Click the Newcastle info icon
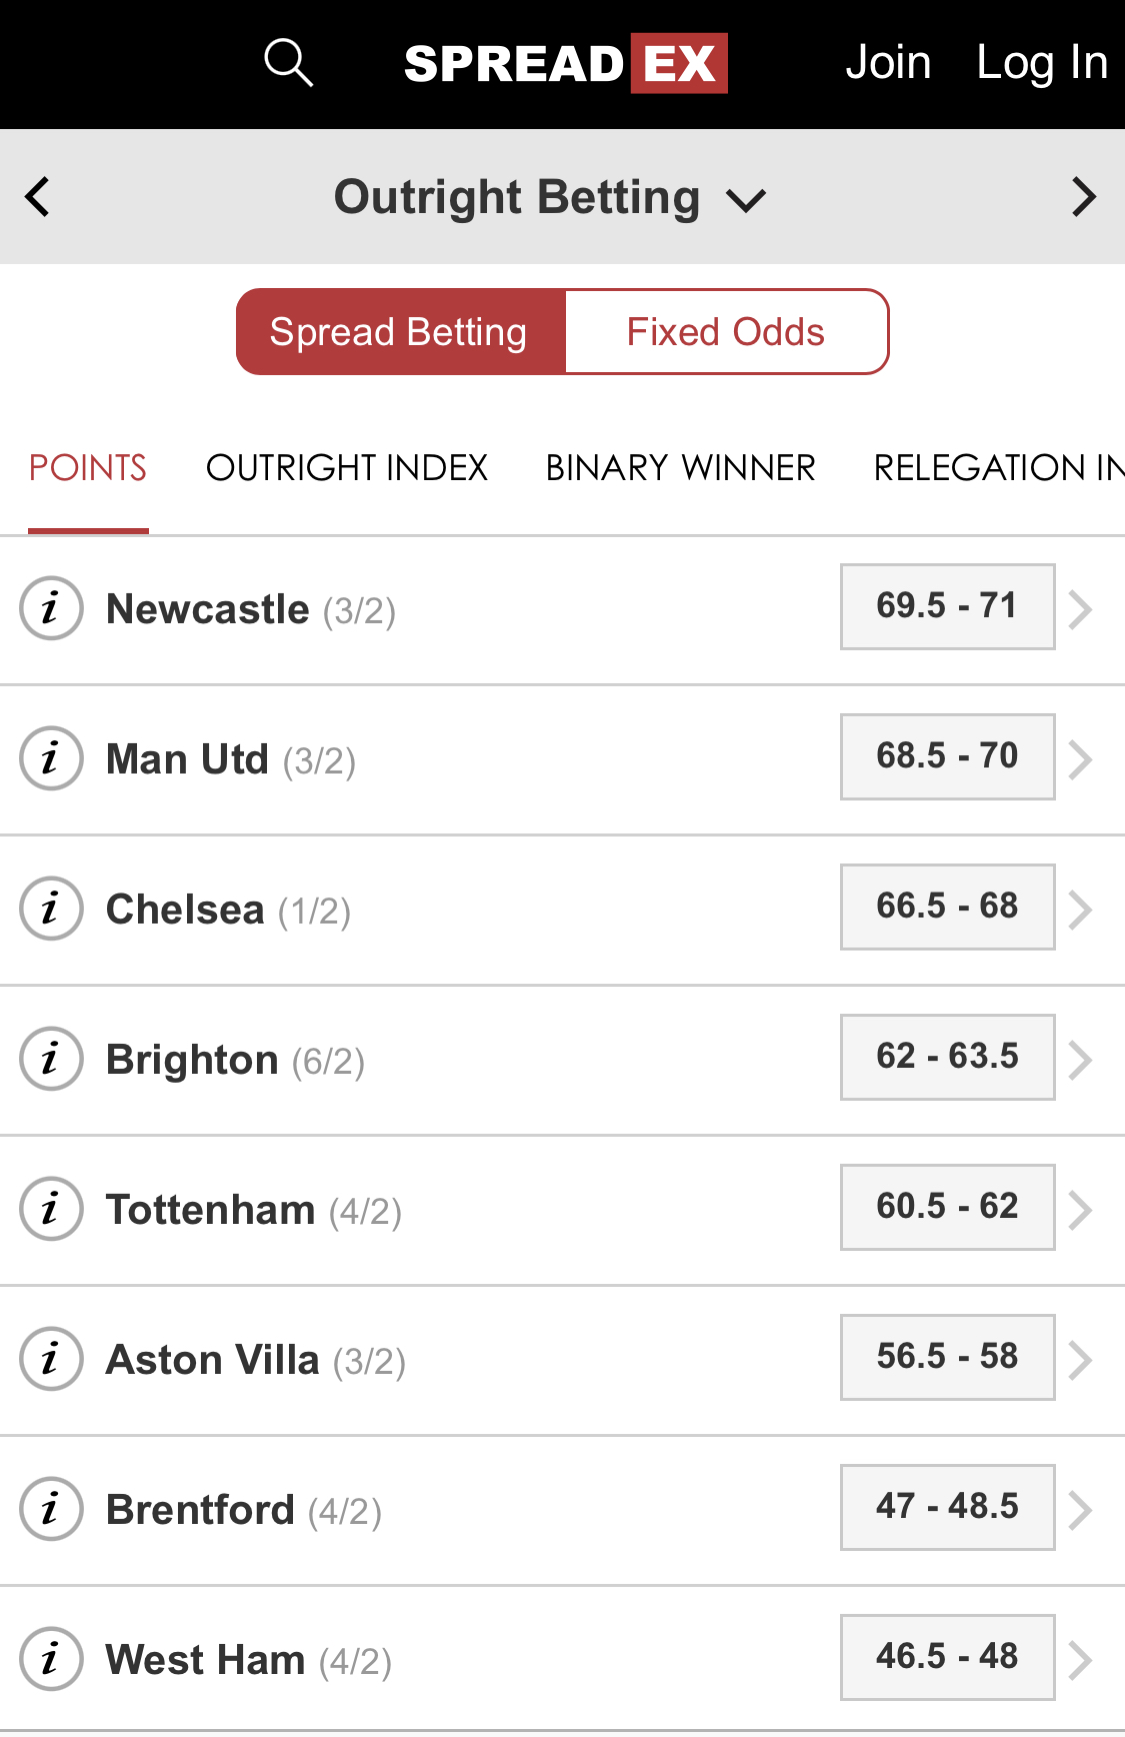 pyautogui.click(x=51, y=608)
